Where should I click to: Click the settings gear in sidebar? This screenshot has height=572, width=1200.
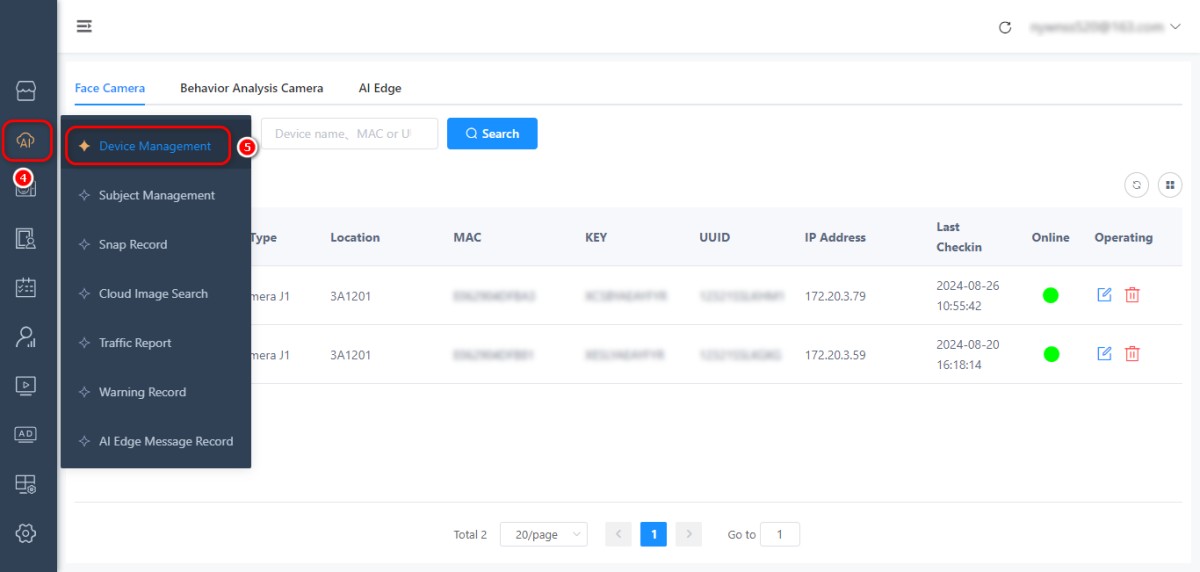point(27,533)
